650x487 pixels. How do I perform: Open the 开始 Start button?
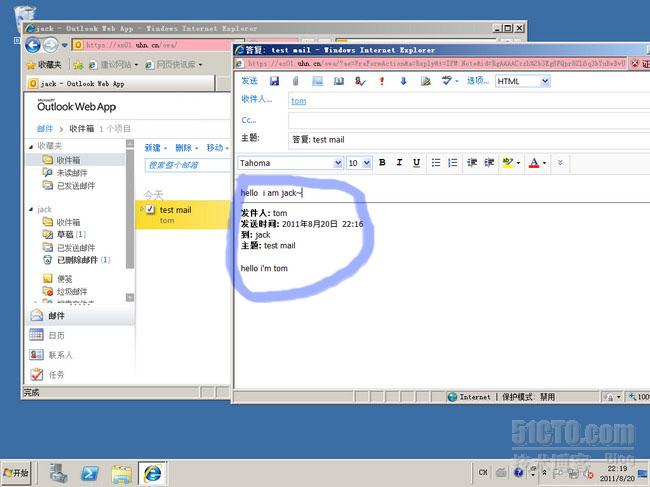pyautogui.click(x=16, y=472)
